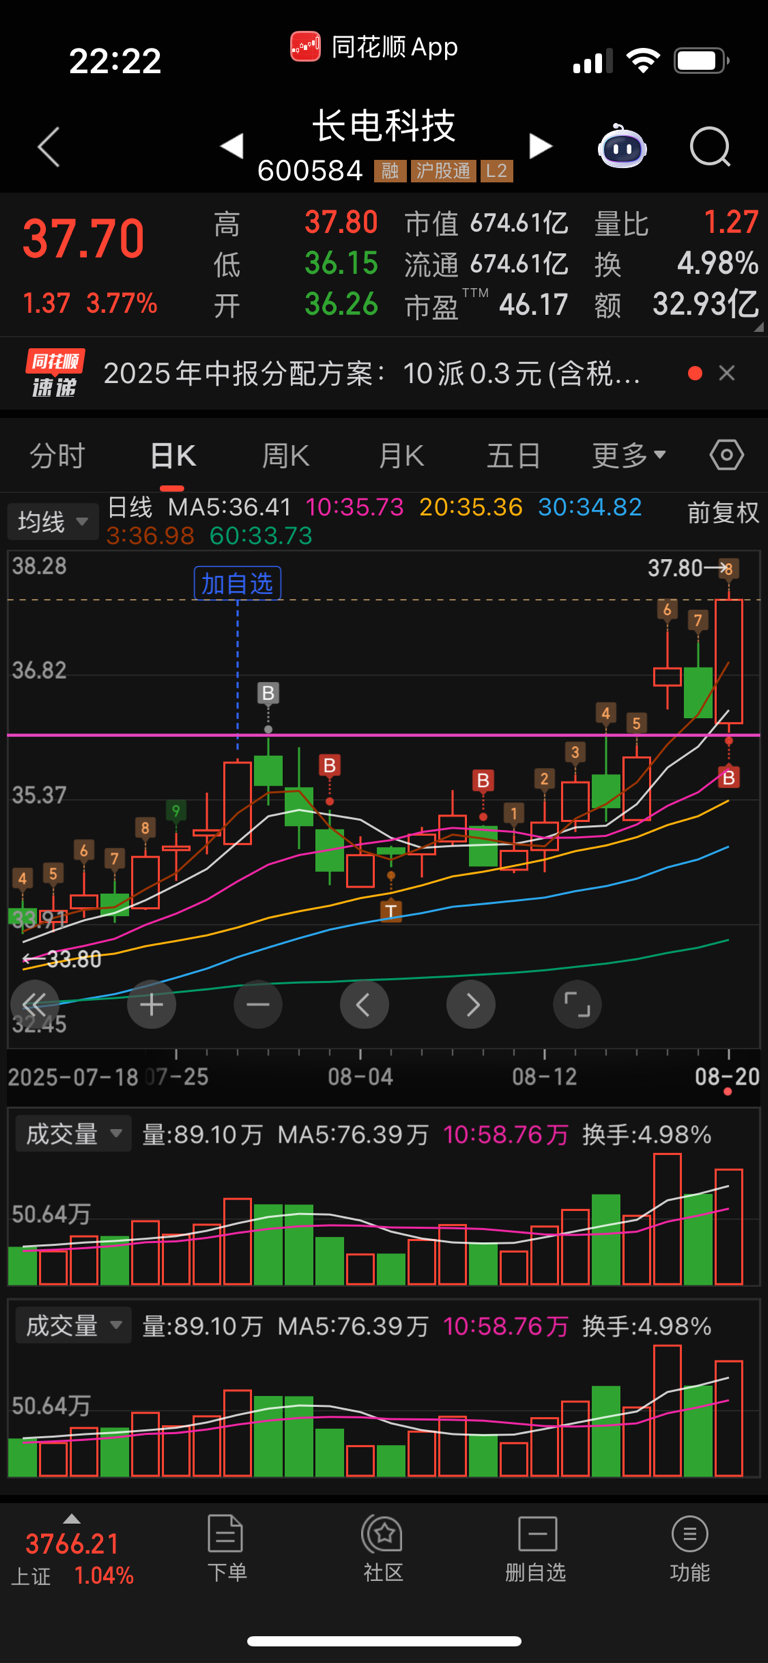Tap the MA5:36.41 moving average label
This screenshot has width=768, height=1663.
click(x=230, y=508)
